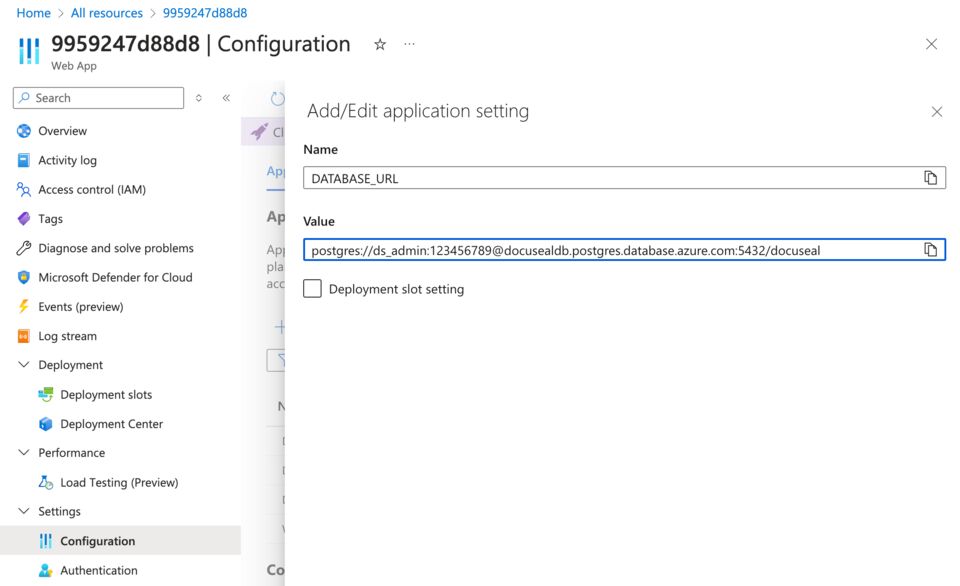Open Log stream

point(67,336)
